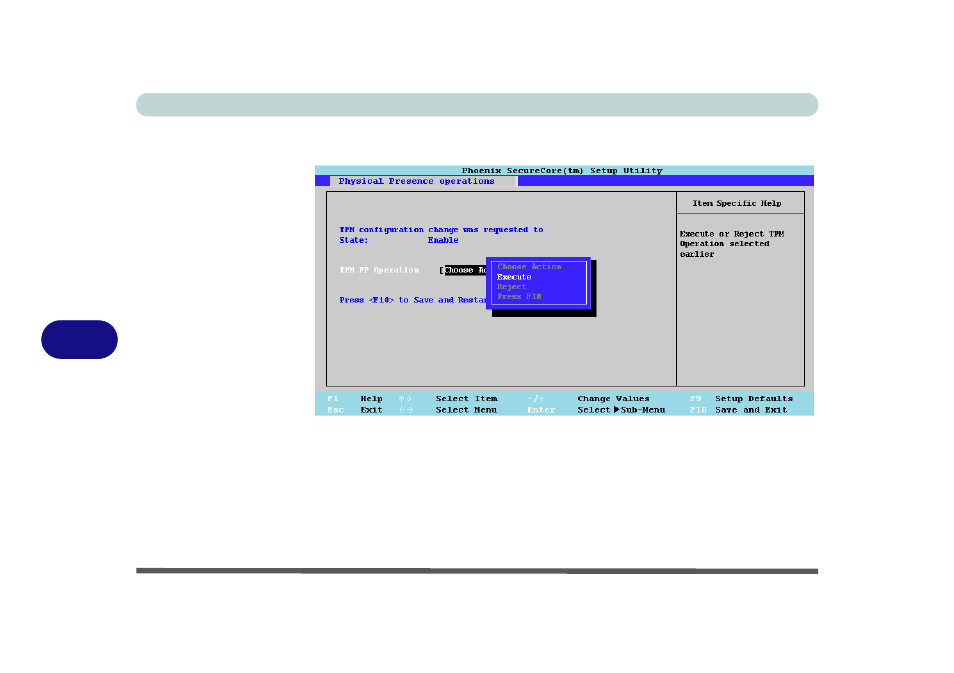Click the F1 Help legend entry

tap(355, 399)
